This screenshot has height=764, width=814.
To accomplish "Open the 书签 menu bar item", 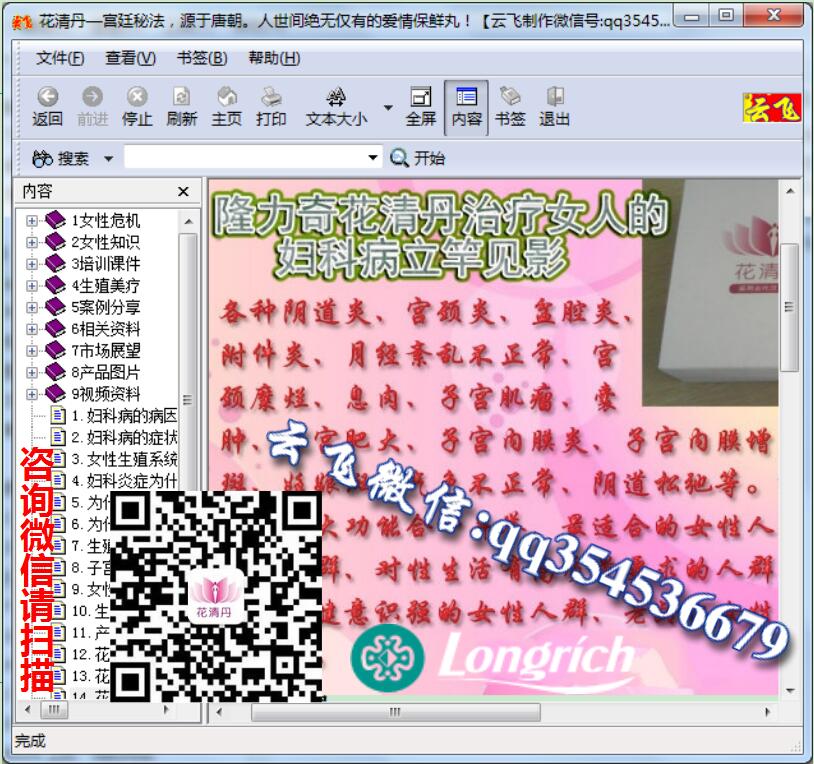I will pos(203,58).
